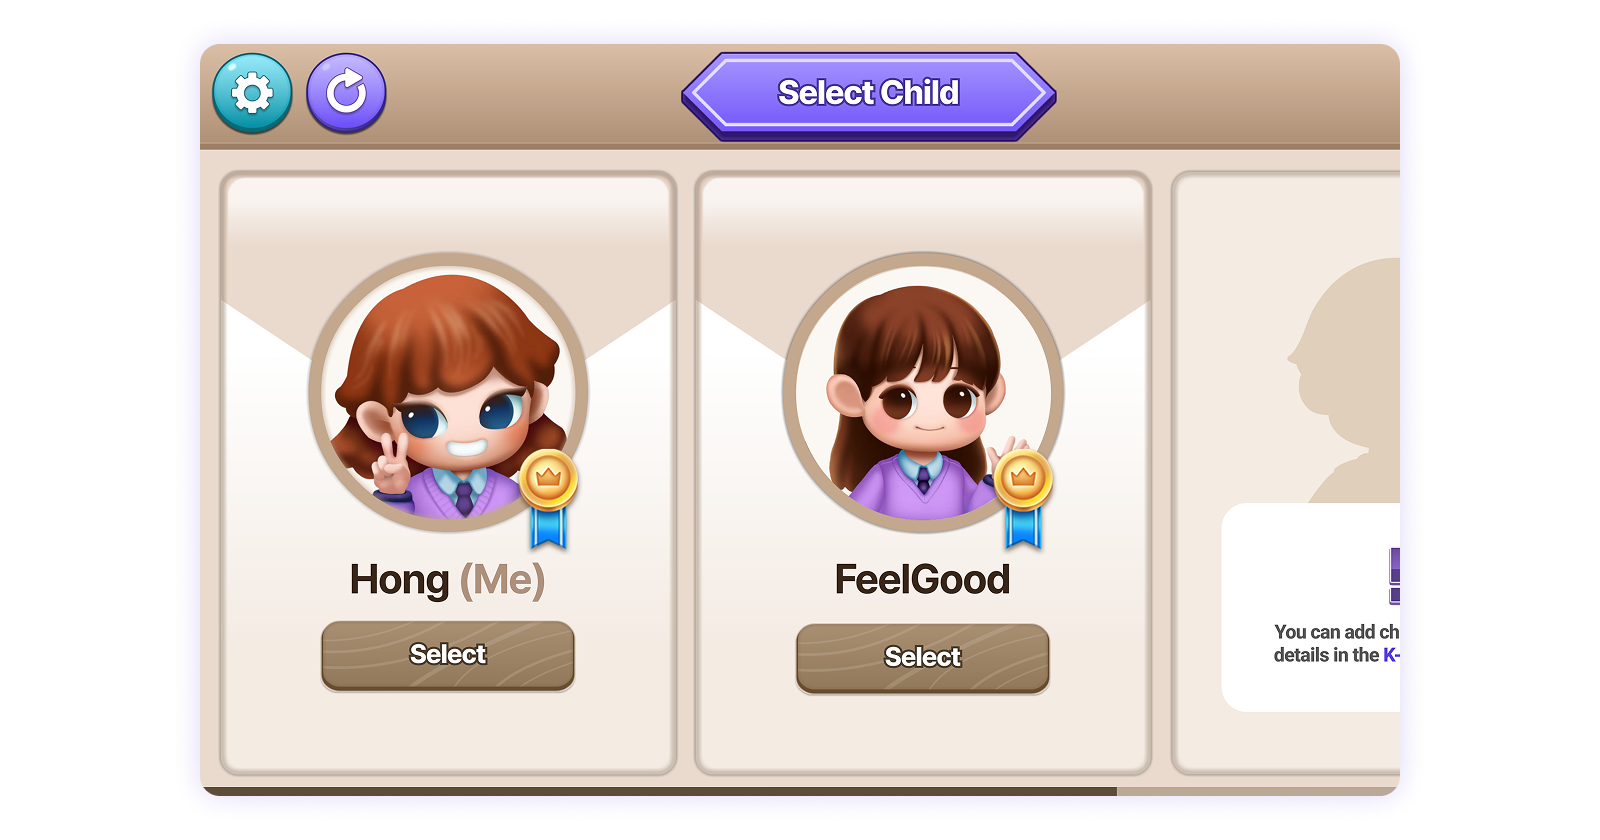The width and height of the screenshot is (1600, 840).
Task: Click the blue ribbon under FeelGood's medal
Action: [1023, 527]
